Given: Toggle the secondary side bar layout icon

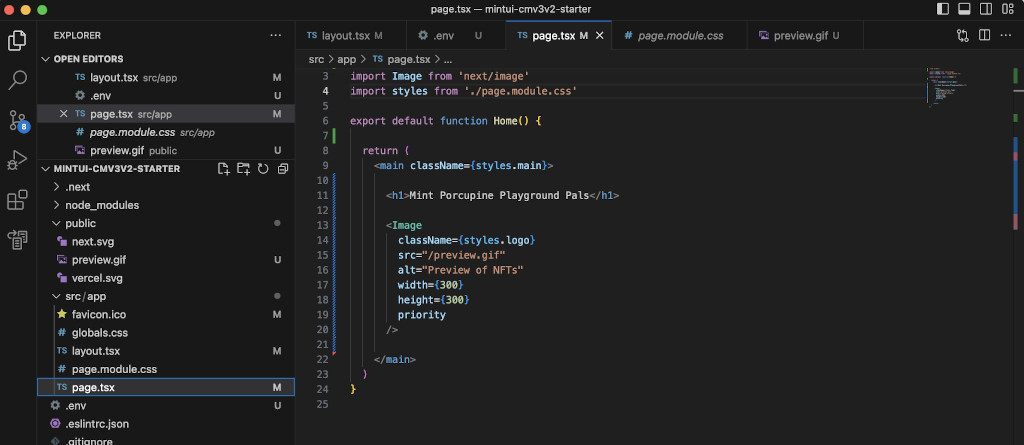Looking at the screenshot, I should (x=985, y=9).
